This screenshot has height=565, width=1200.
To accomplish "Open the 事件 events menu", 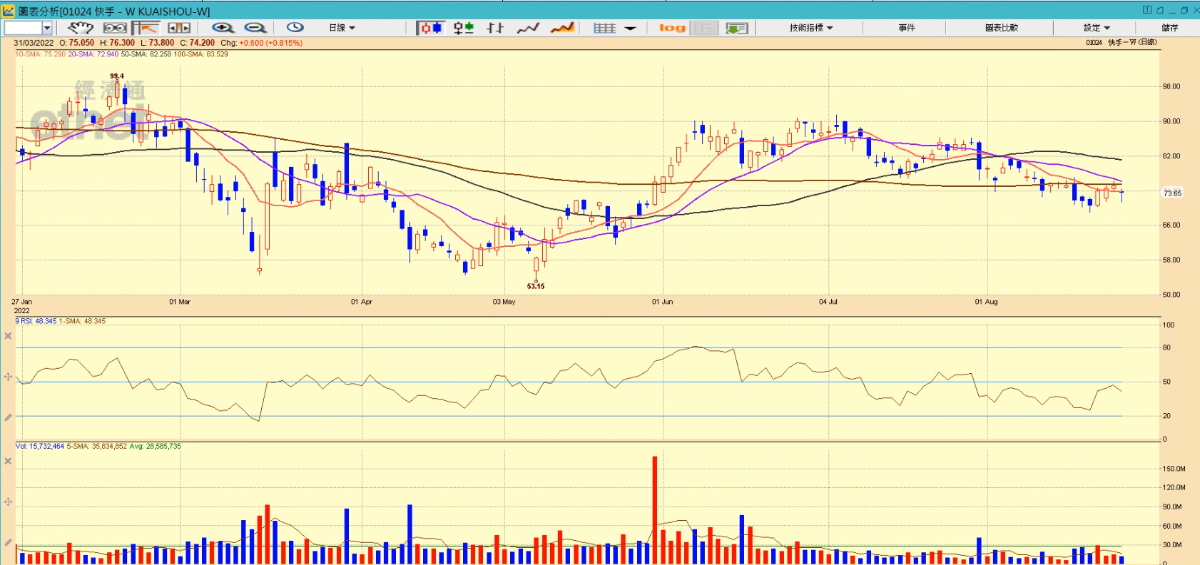I will pyautogui.click(x=906, y=27).
